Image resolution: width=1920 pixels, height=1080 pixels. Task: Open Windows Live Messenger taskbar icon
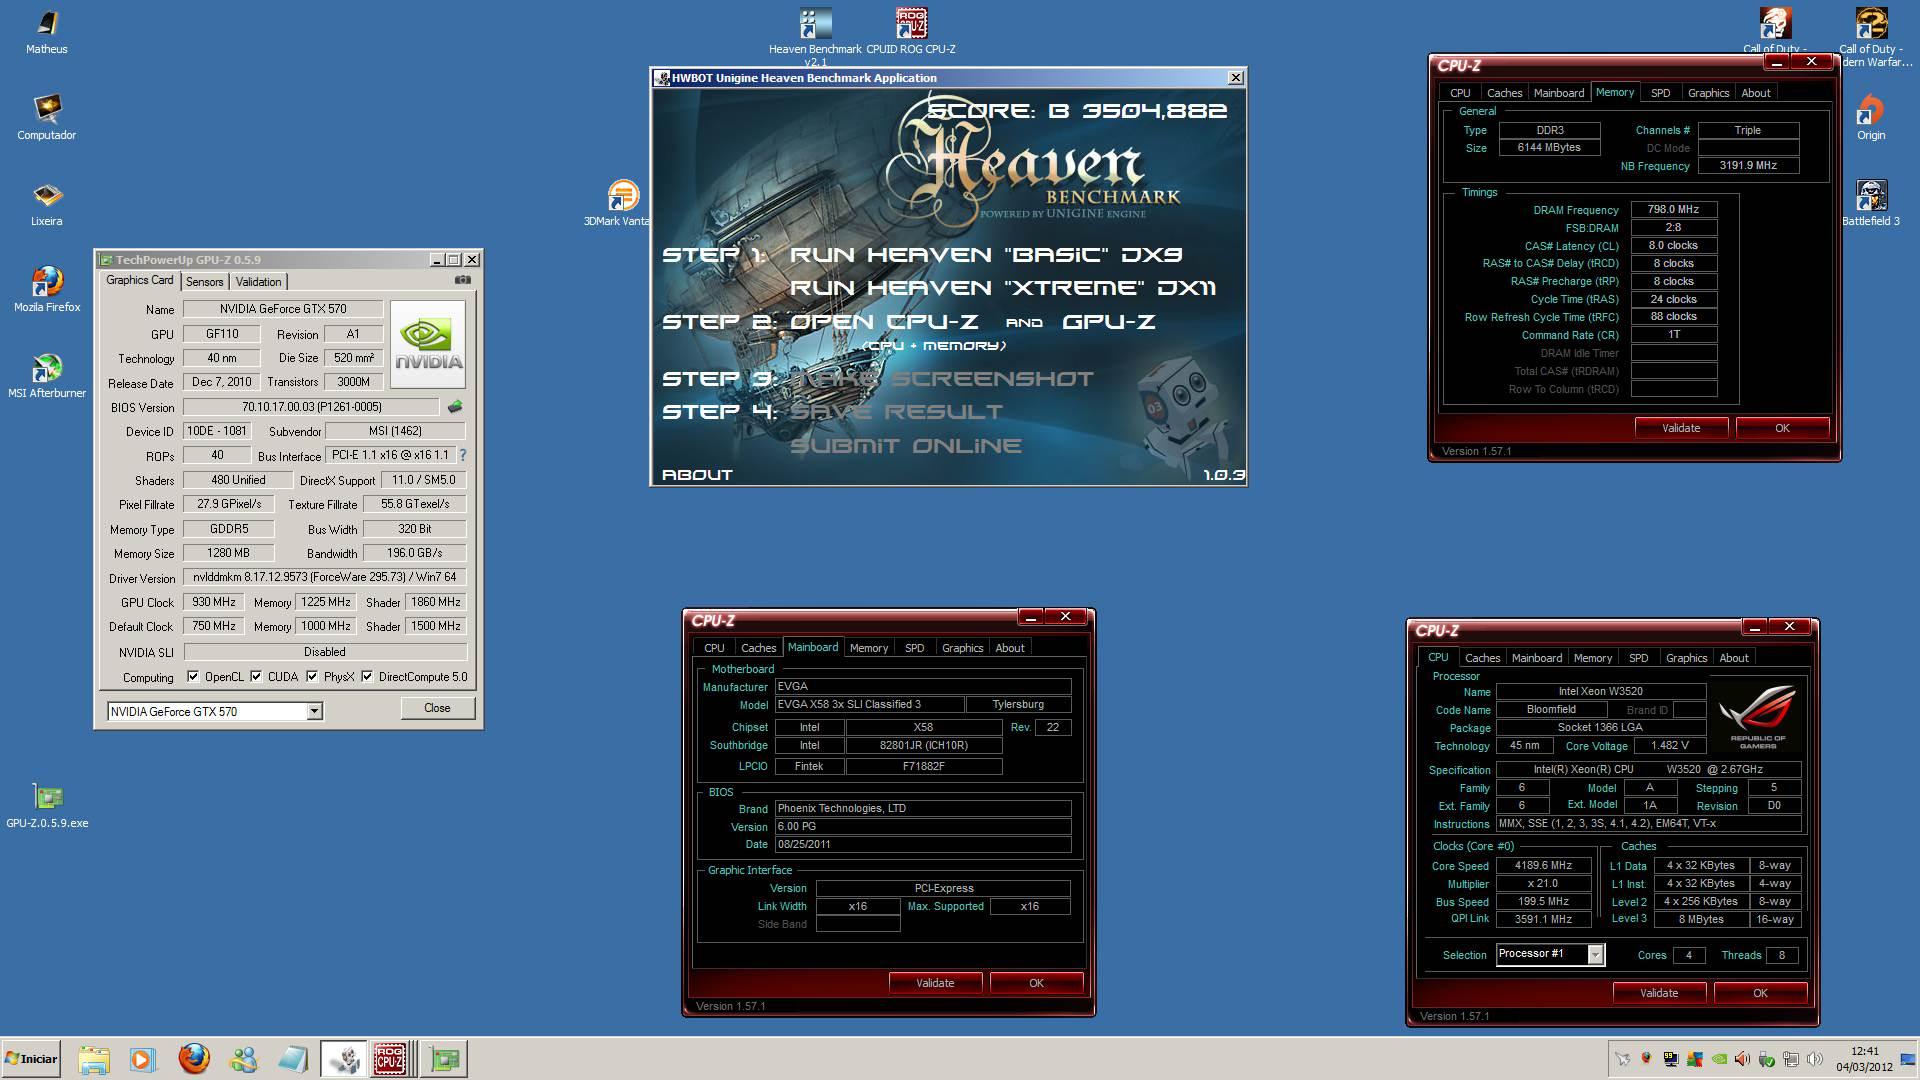(x=243, y=1059)
